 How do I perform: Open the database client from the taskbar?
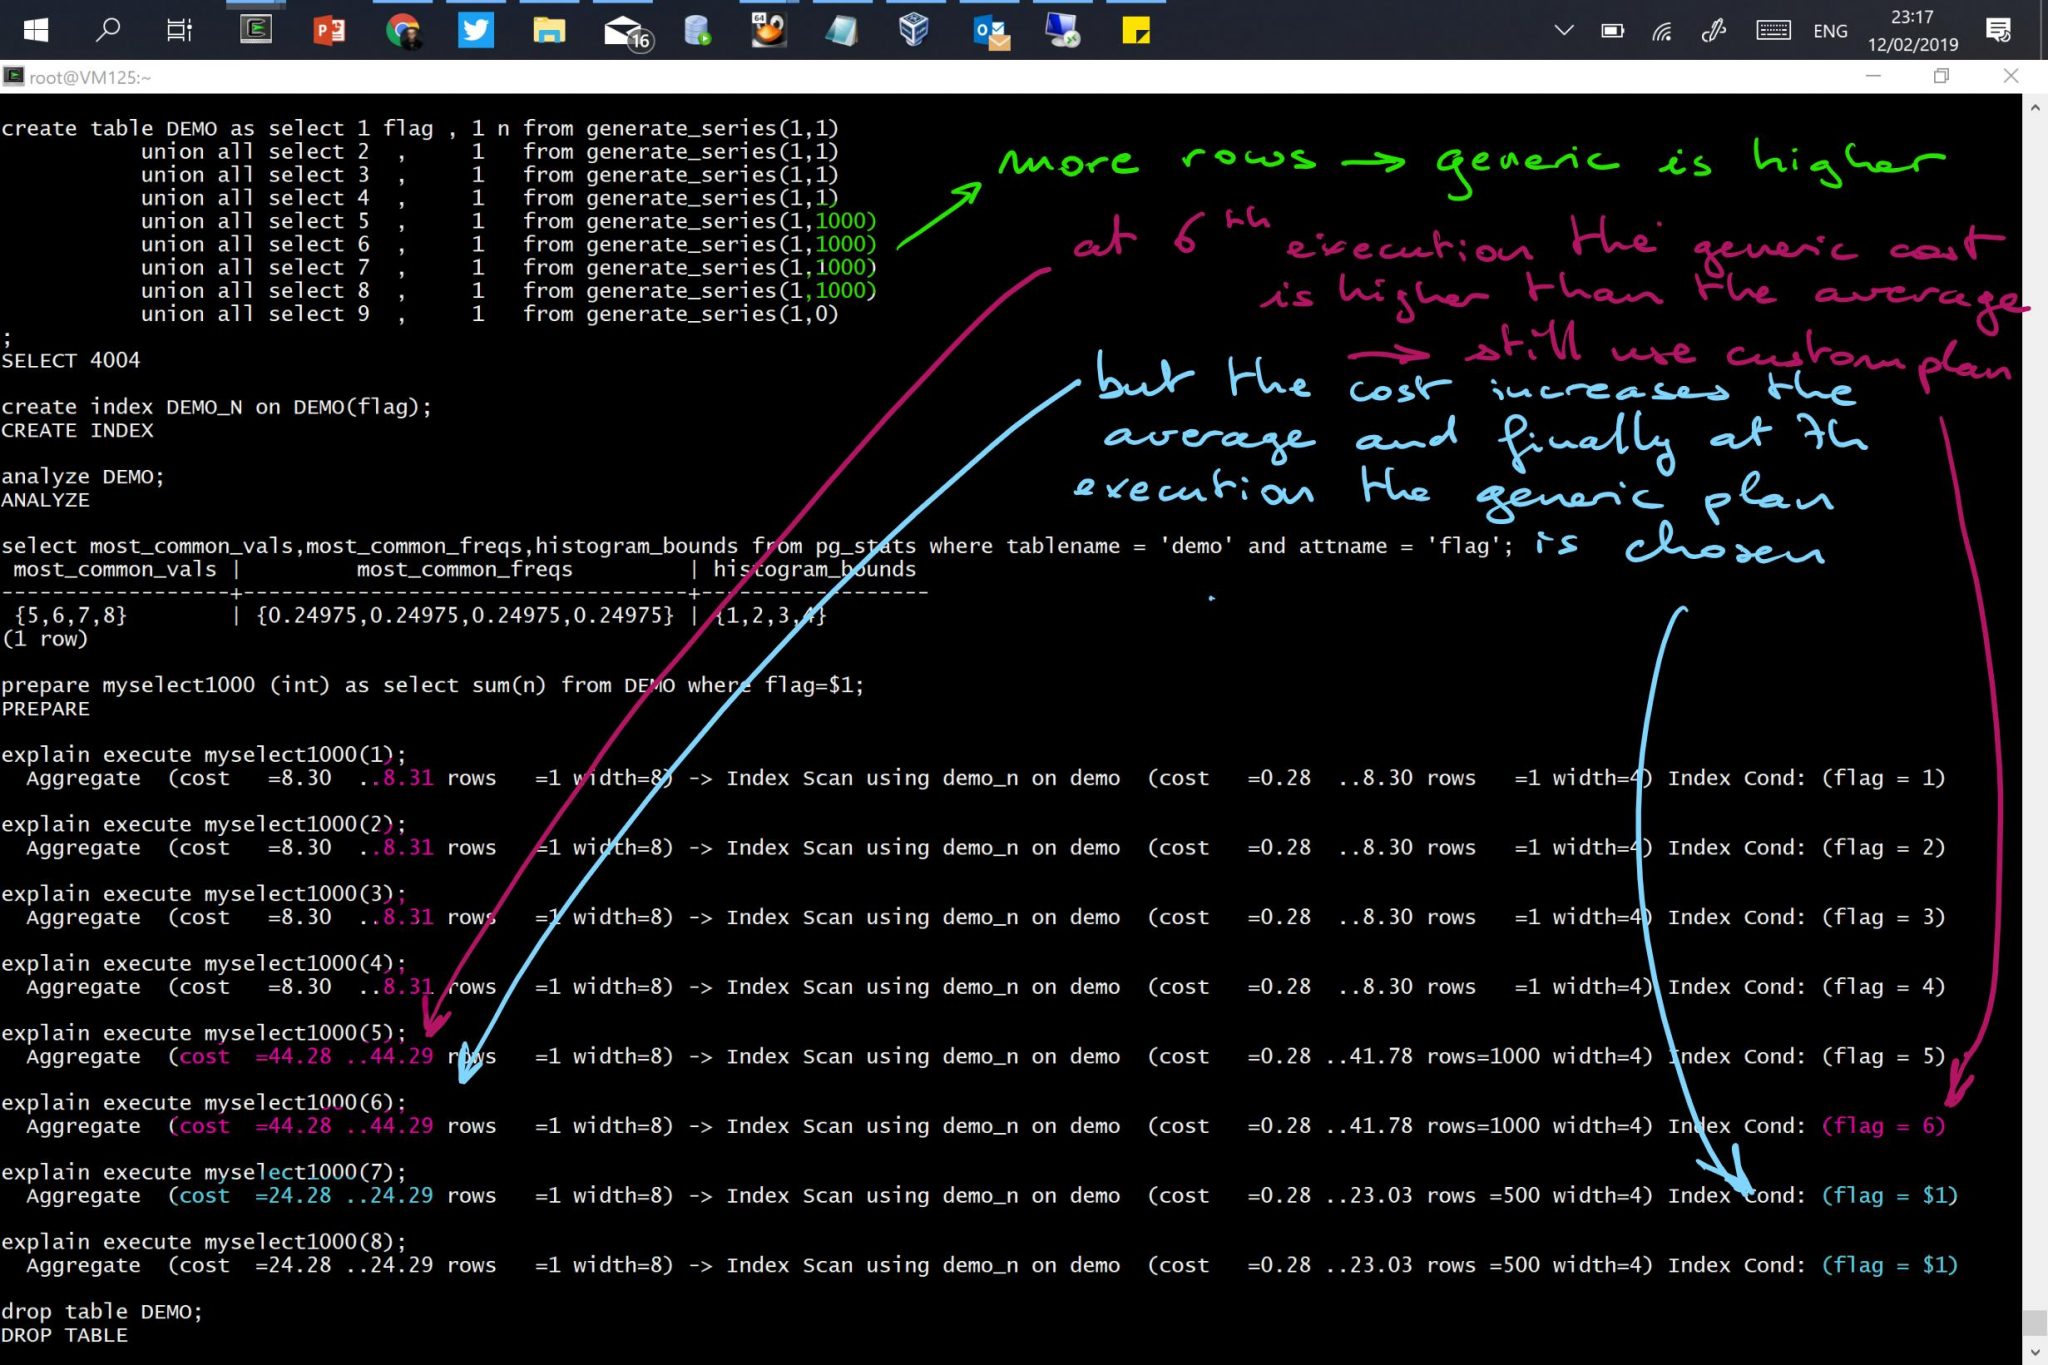pyautogui.click(x=695, y=30)
